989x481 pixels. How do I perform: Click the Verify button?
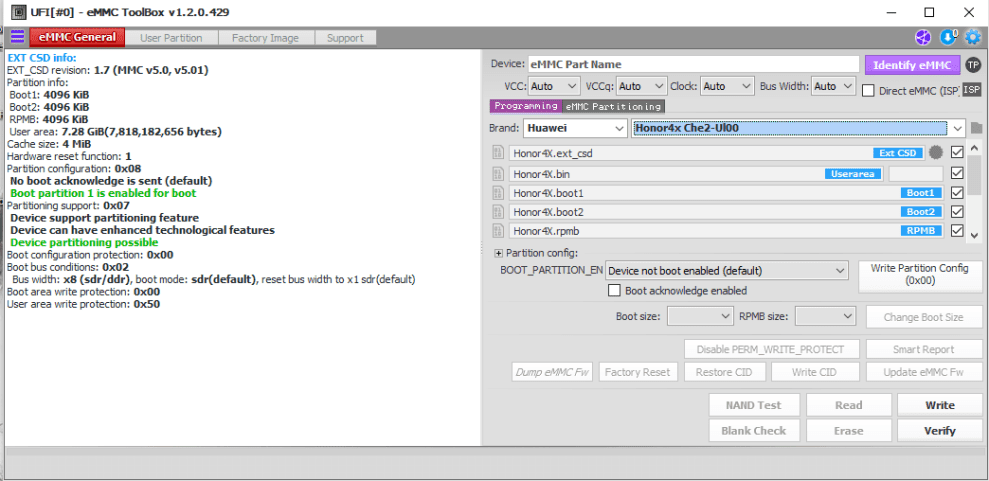[940, 431]
